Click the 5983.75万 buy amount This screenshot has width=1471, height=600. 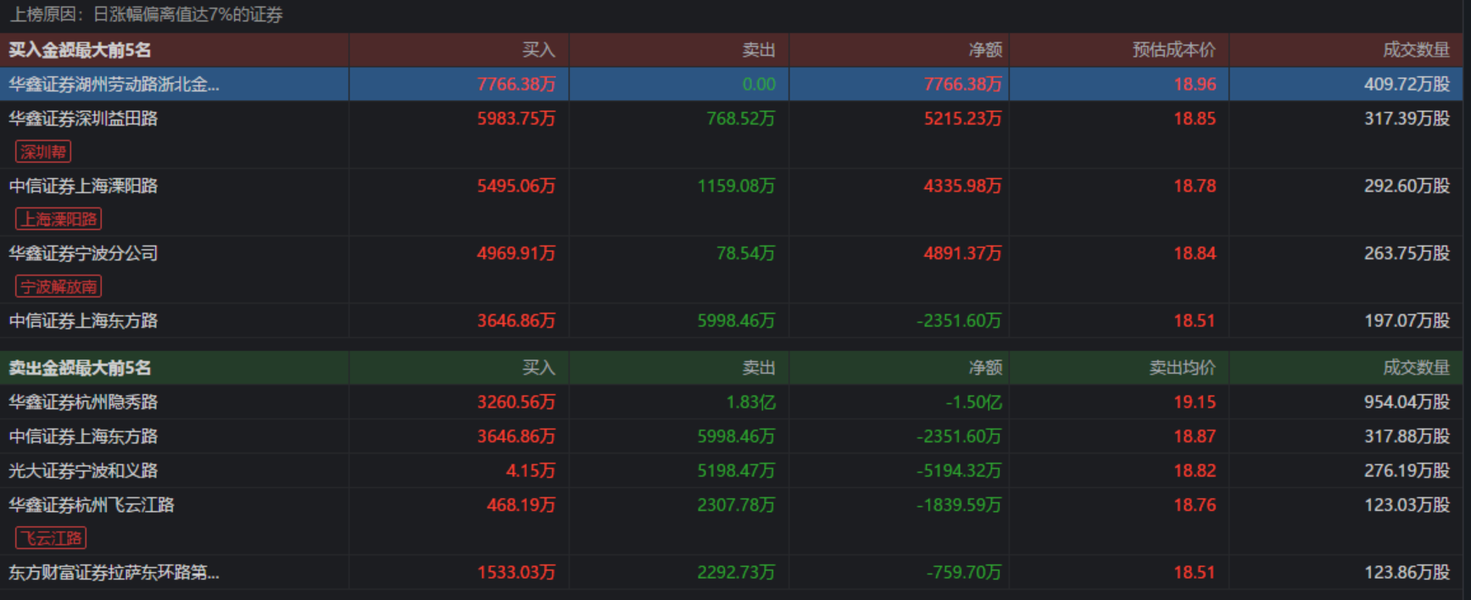(516, 119)
